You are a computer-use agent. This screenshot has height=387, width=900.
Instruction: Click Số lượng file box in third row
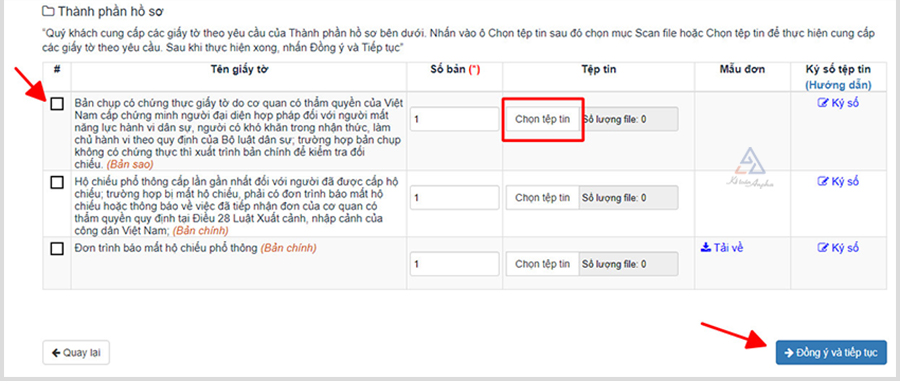pyautogui.click(x=629, y=264)
